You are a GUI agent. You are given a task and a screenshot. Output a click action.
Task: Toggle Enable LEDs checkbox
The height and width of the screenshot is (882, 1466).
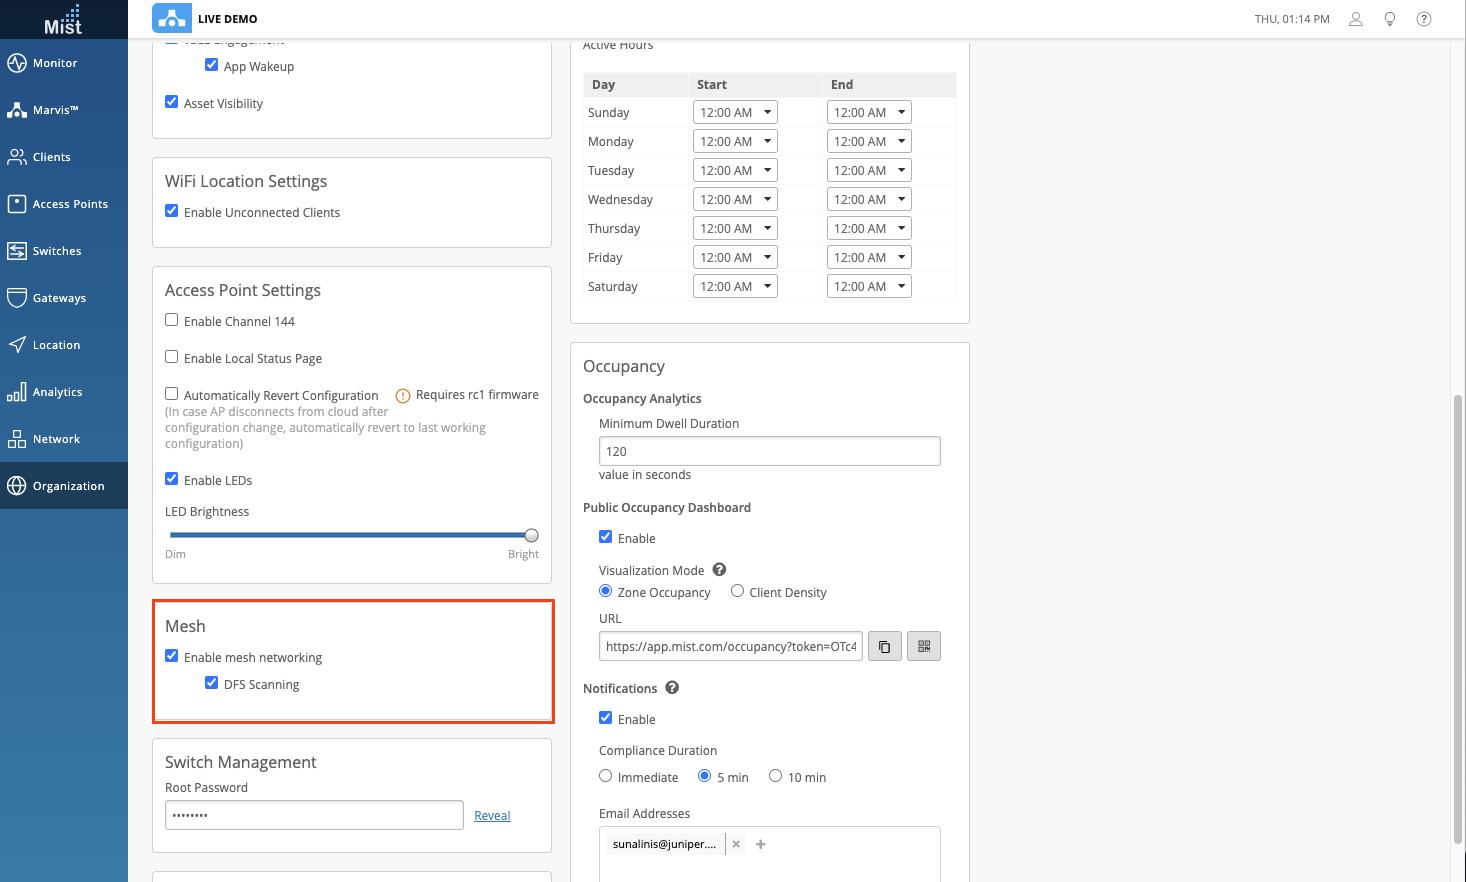[172, 479]
